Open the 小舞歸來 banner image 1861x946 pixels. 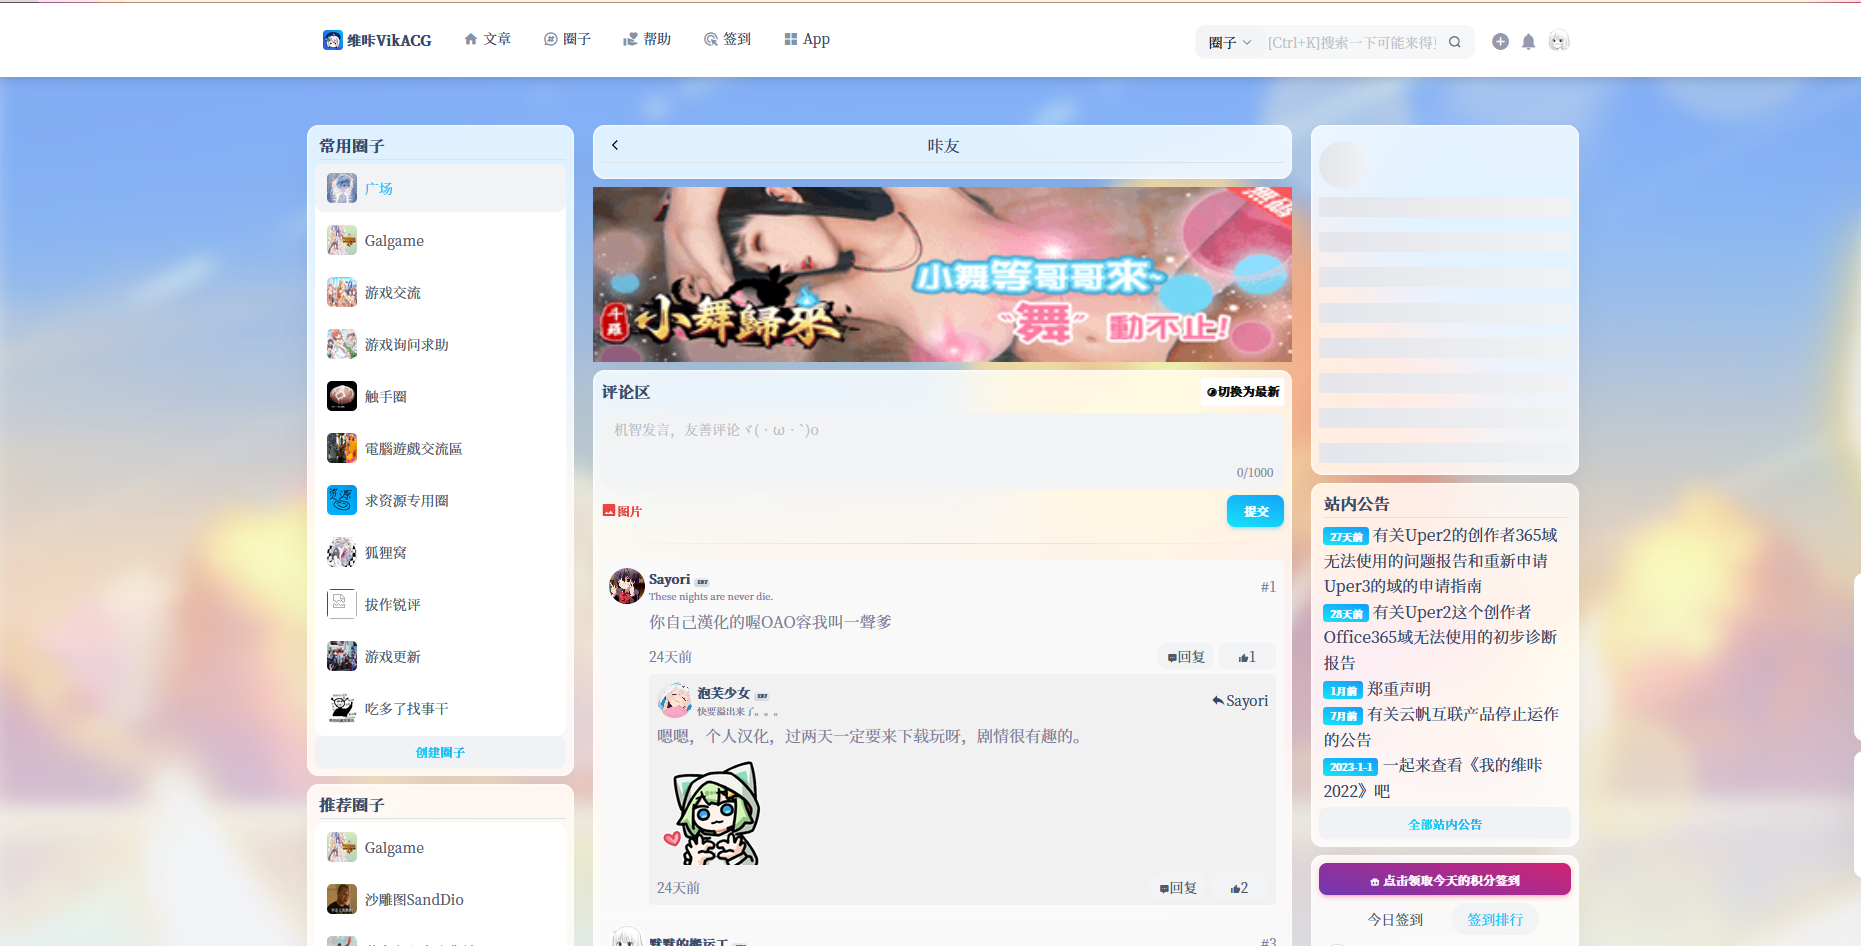pyautogui.click(x=942, y=274)
